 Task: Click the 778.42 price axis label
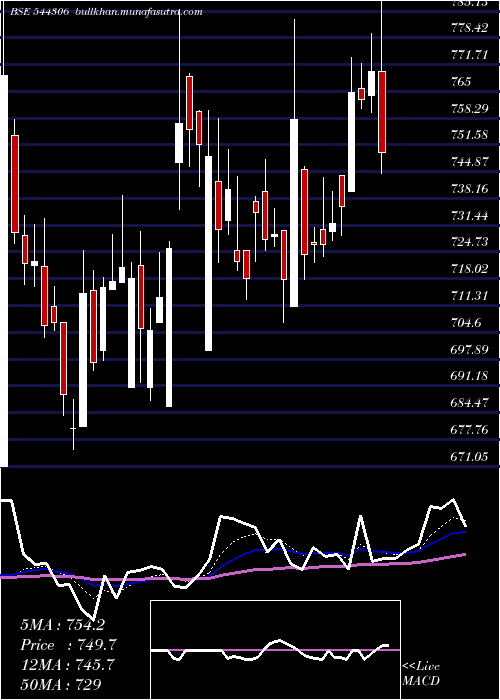pyautogui.click(x=469, y=28)
